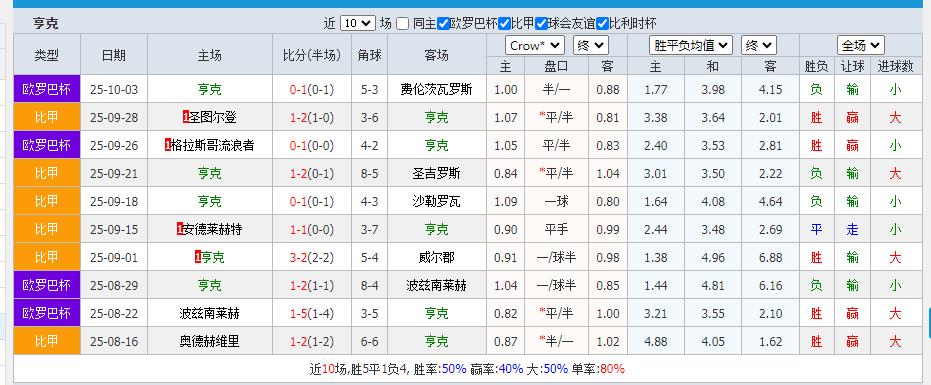Click the 类型 column header
Viewport: 931px width, 385px height.
click(46, 55)
